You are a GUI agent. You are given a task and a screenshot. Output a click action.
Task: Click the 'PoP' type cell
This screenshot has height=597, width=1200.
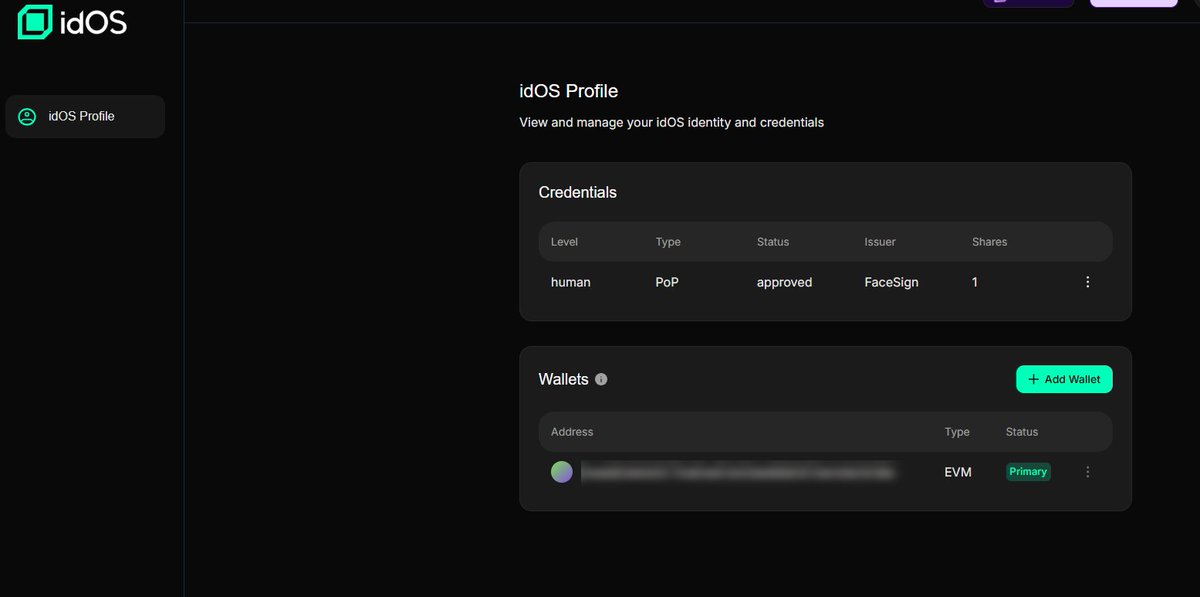pyautogui.click(x=667, y=282)
